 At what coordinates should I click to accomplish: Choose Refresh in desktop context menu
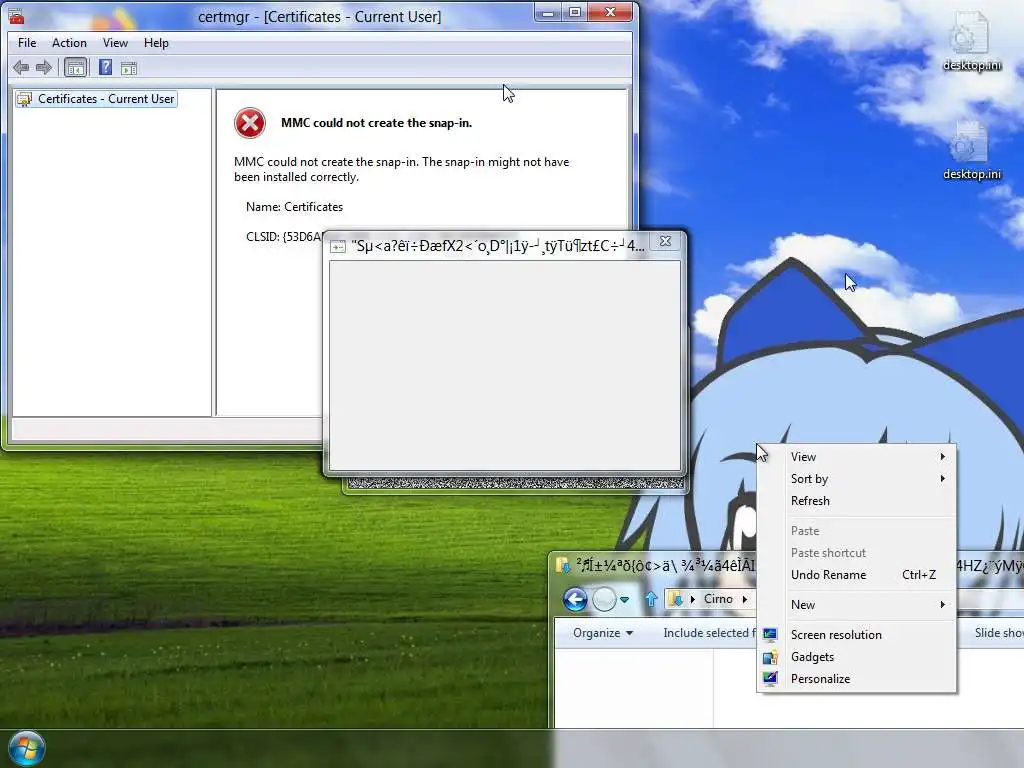(857, 501)
